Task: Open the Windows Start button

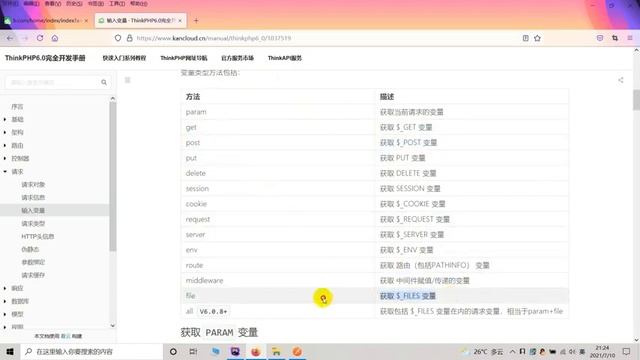Action: 10,351
